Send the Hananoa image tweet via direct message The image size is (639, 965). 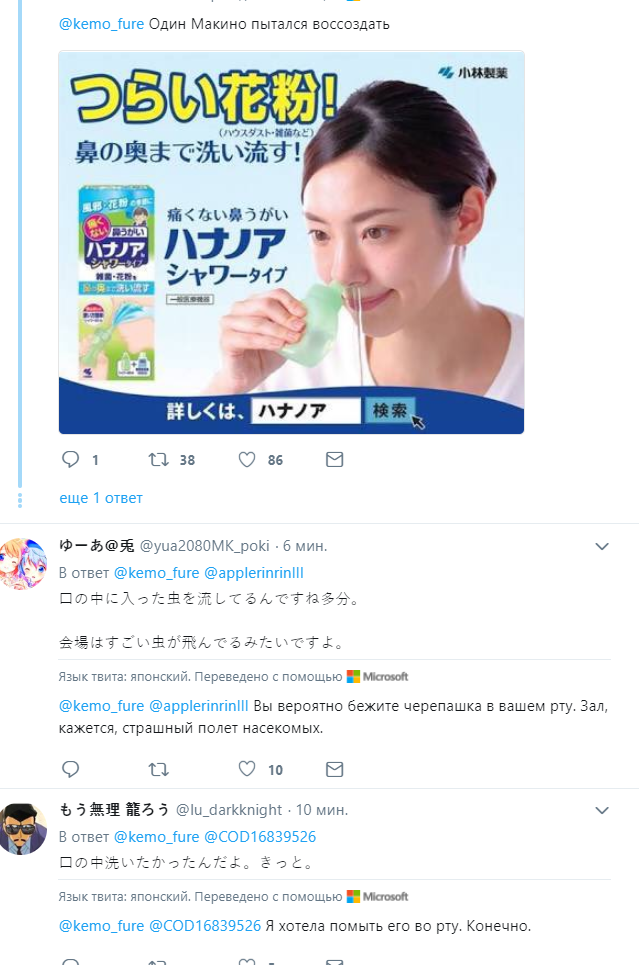(334, 460)
